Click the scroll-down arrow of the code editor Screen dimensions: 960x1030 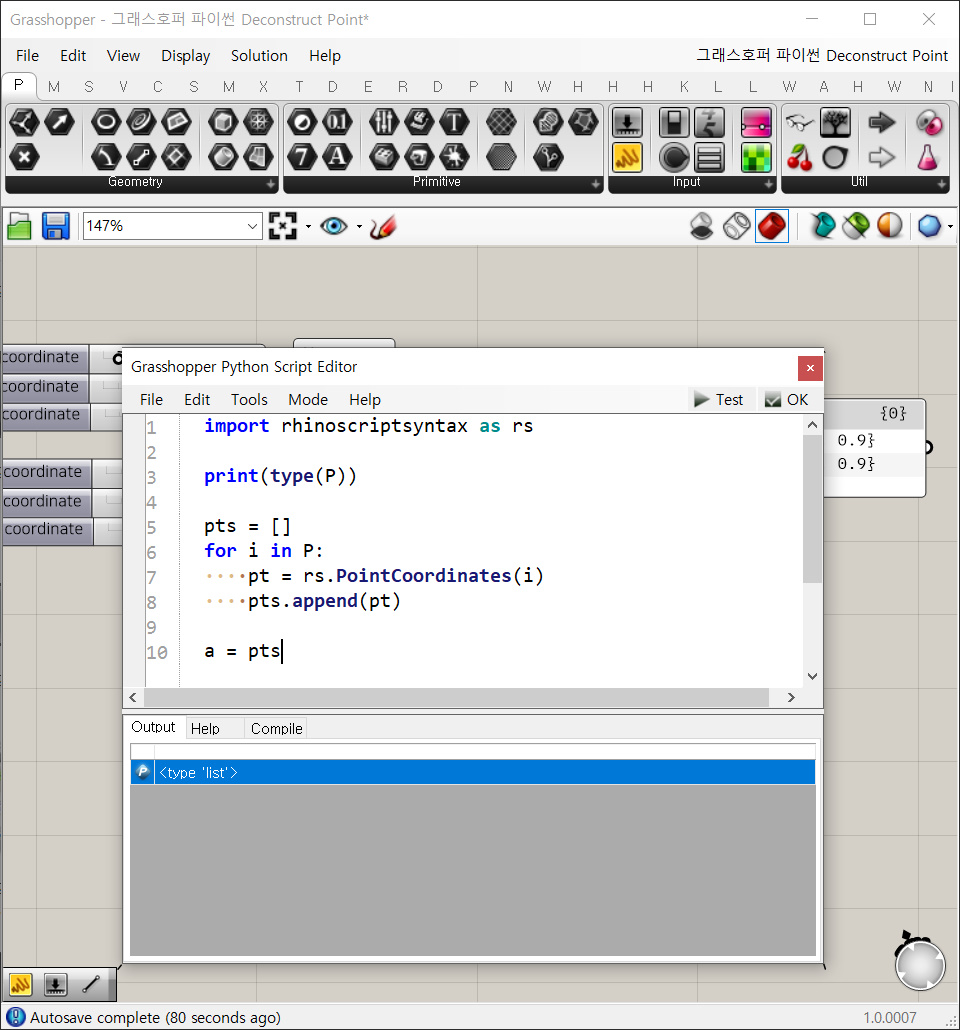click(x=812, y=677)
